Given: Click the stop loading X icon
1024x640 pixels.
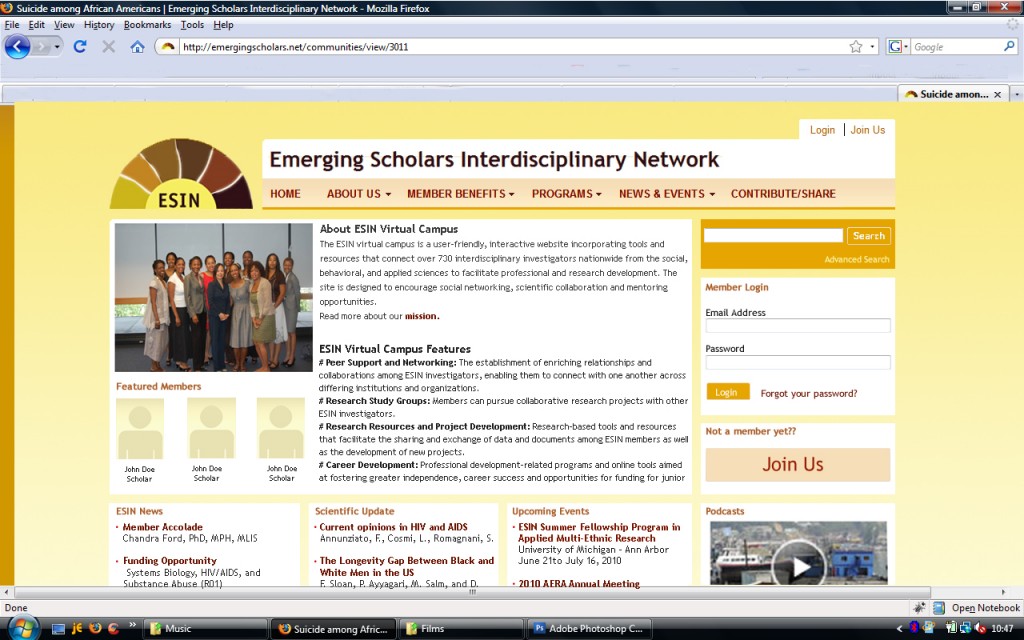Looking at the screenshot, I should [x=108, y=47].
